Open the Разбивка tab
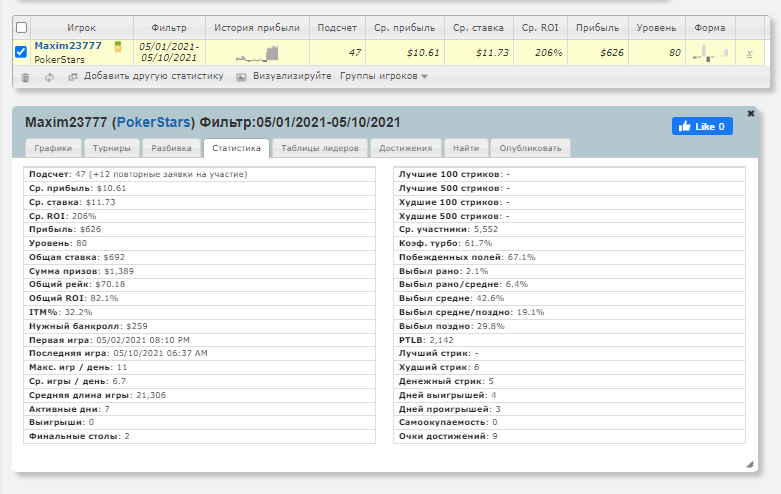This screenshot has height=494, width=781. [171, 148]
